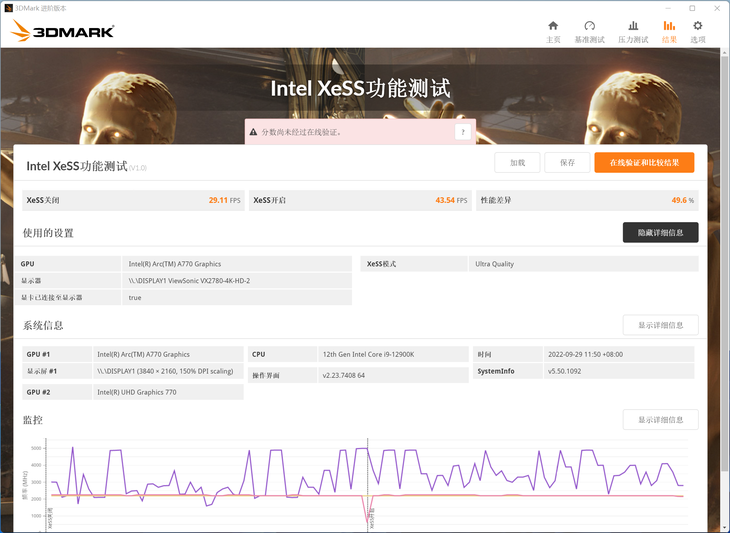Click the 分数尚未经过在线验证 warning message

click(302, 132)
